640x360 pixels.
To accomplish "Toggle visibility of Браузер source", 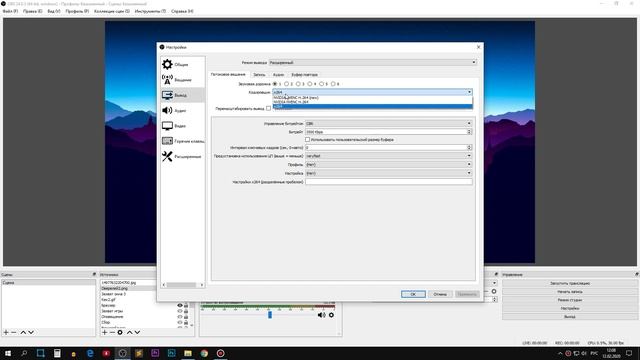I will [180, 305].
